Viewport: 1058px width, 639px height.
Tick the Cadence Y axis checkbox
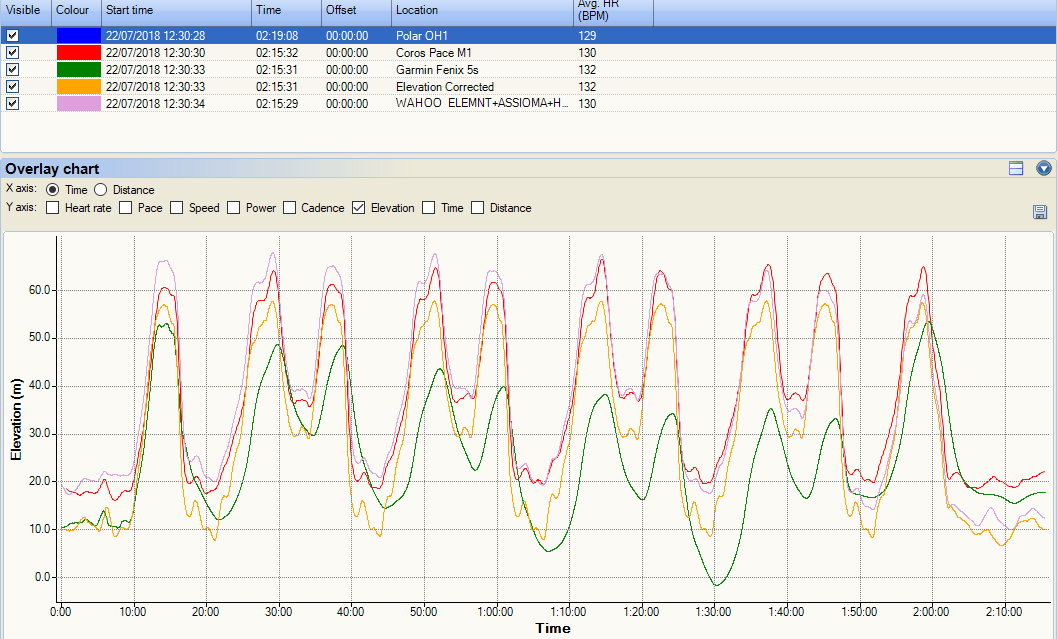290,208
